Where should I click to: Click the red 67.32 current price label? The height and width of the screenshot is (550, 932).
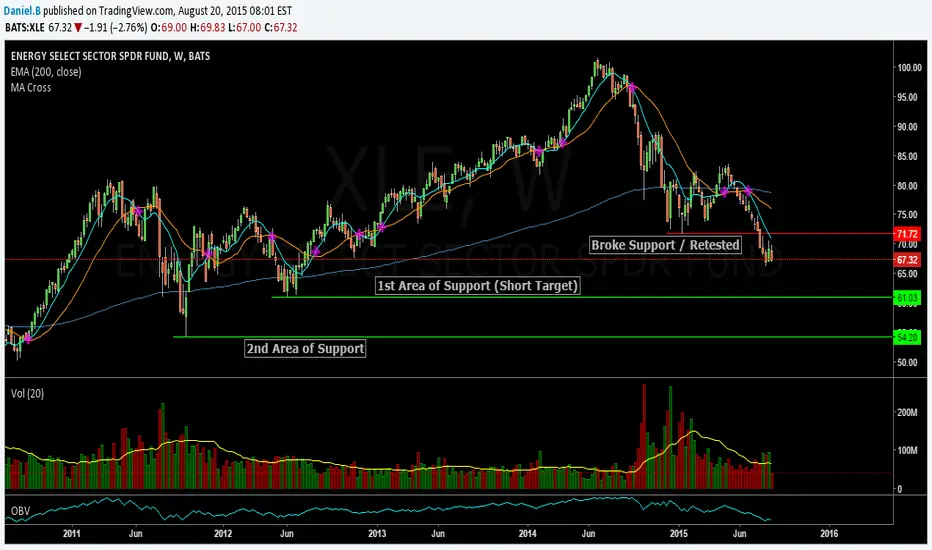click(907, 260)
